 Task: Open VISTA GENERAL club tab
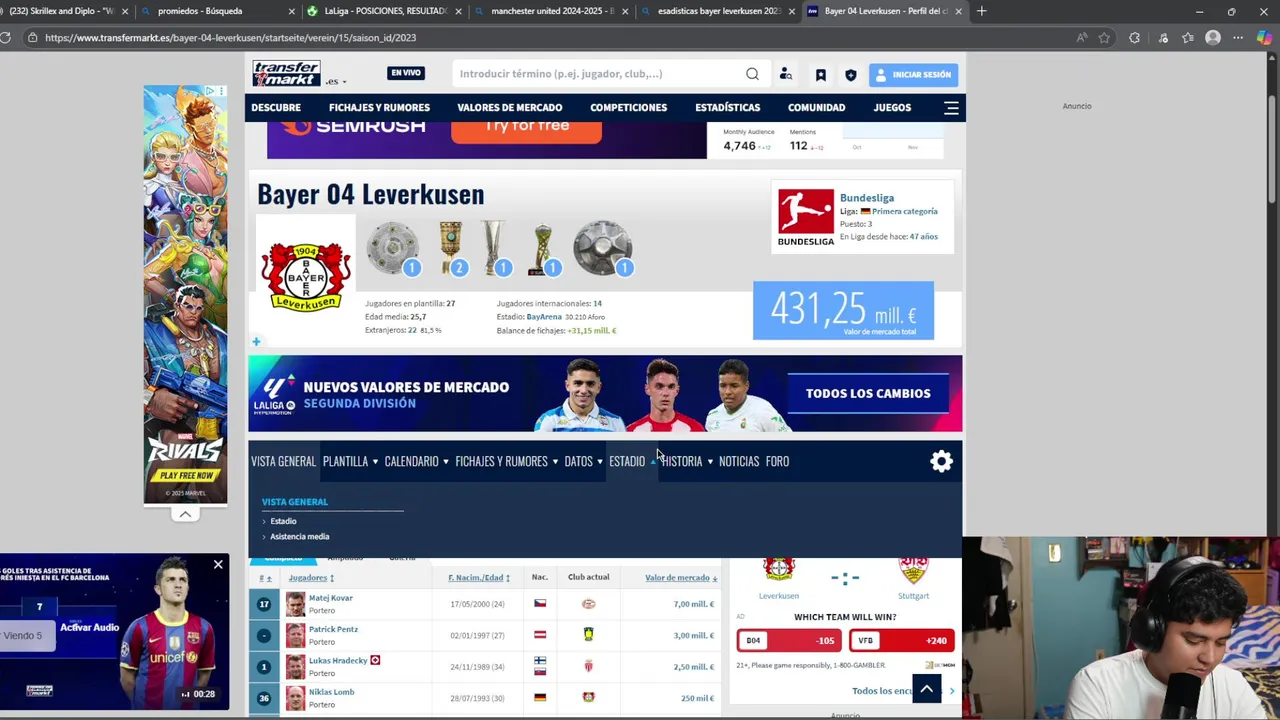coord(283,461)
